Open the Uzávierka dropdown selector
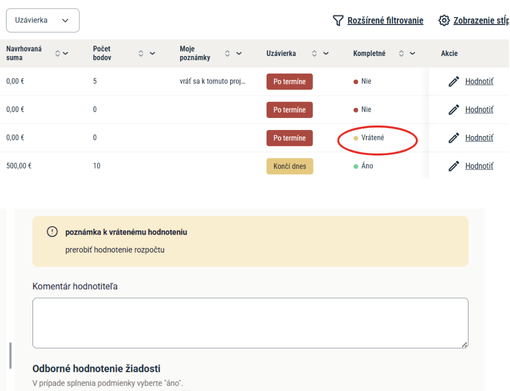Image resolution: width=510 pixels, height=391 pixels. tap(43, 20)
